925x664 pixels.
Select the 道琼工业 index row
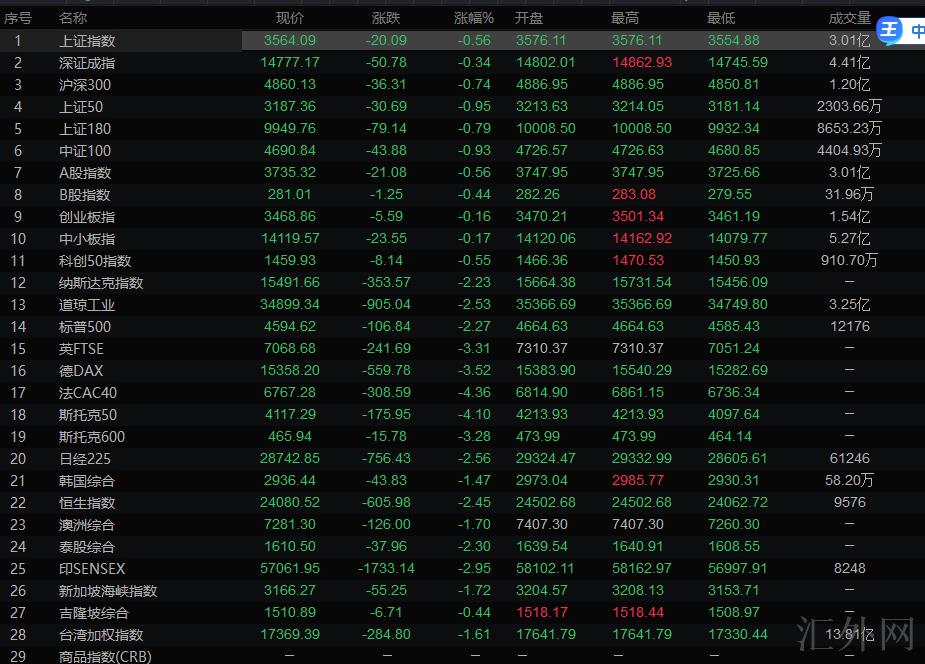click(x=87, y=305)
